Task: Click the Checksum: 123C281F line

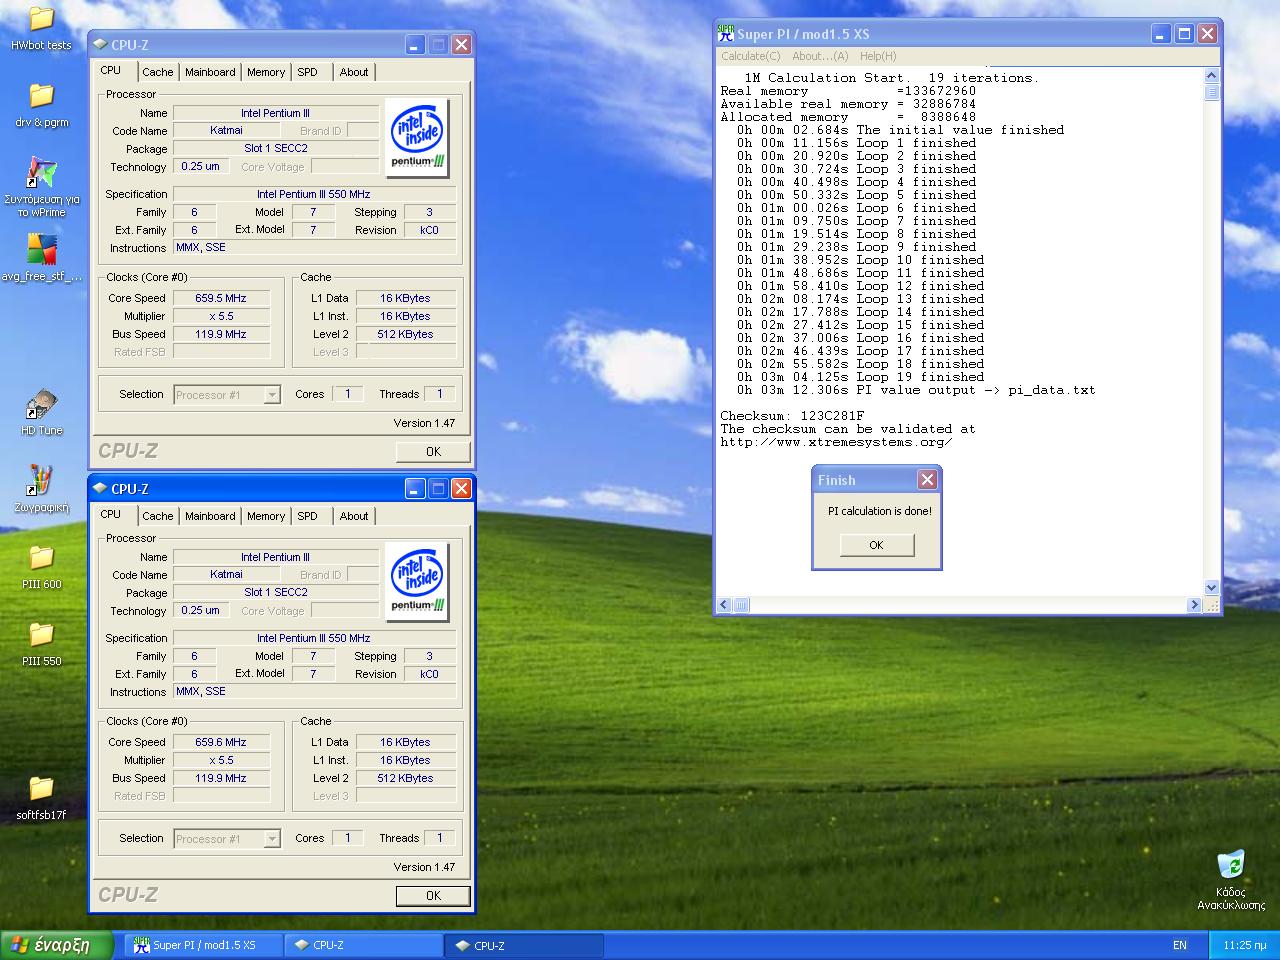Action: (792, 416)
